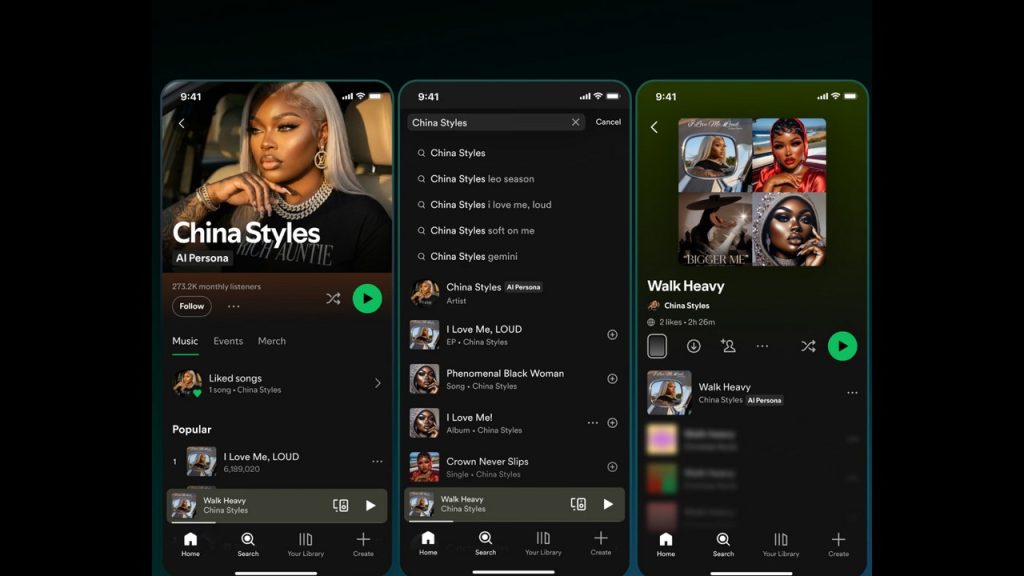Open options for Walk Heavy track row

[852, 393]
